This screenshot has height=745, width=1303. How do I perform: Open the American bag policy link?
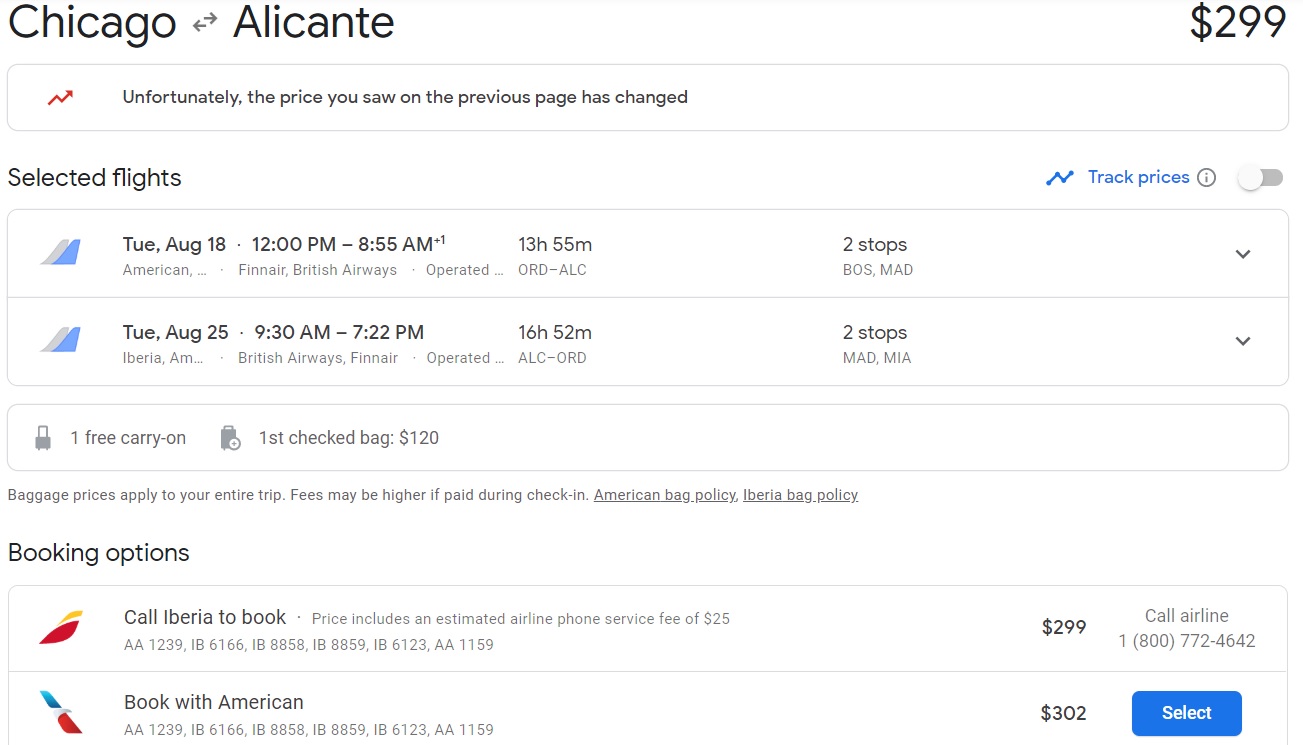(664, 495)
